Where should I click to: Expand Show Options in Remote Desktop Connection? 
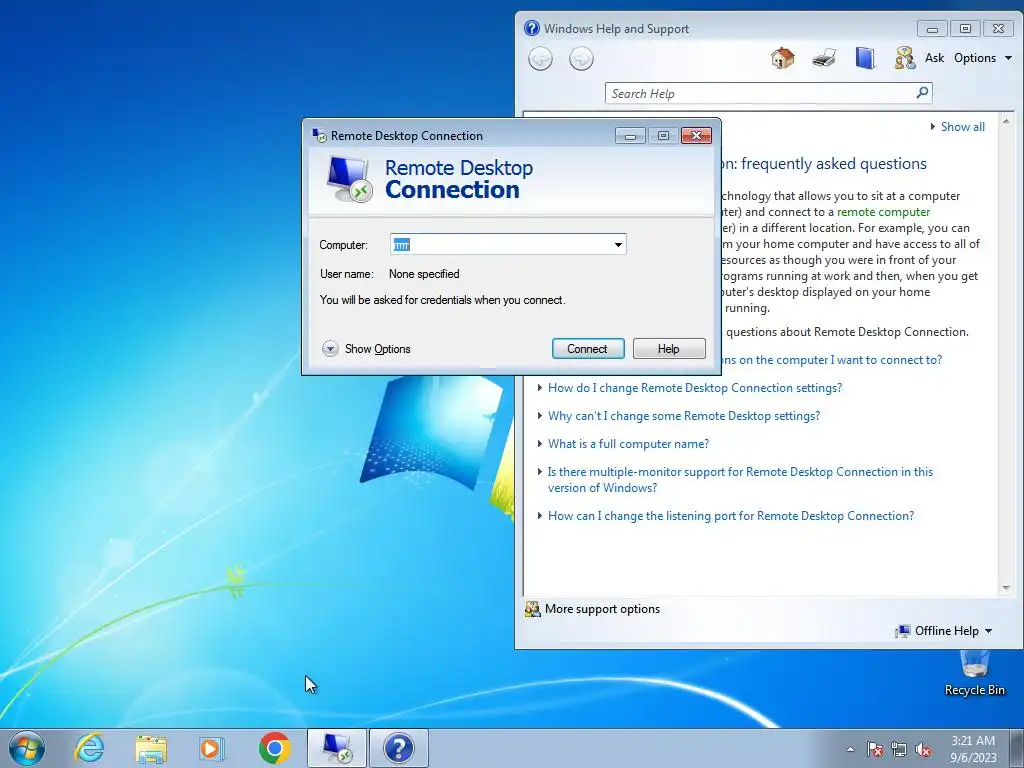coord(366,349)
